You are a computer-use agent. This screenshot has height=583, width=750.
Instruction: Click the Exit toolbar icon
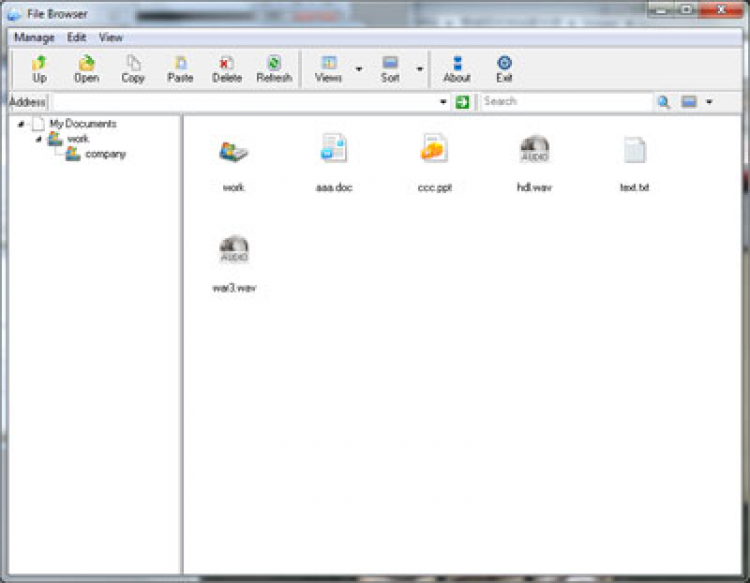pyautogui.click(x=504, y=63)
